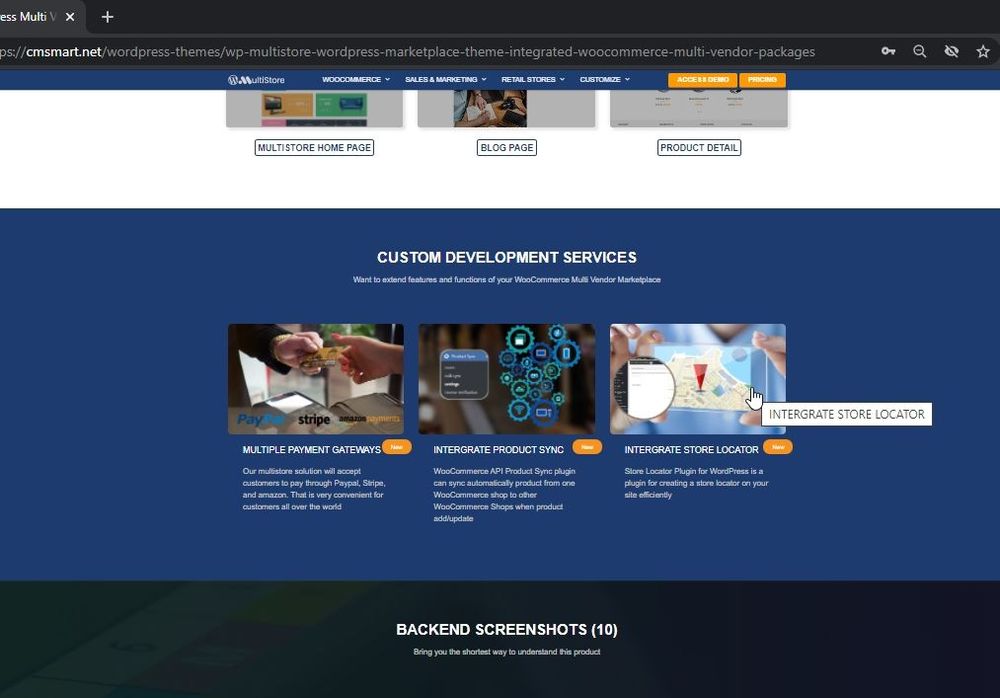Click the Product Detail label link

click(699, 148)
